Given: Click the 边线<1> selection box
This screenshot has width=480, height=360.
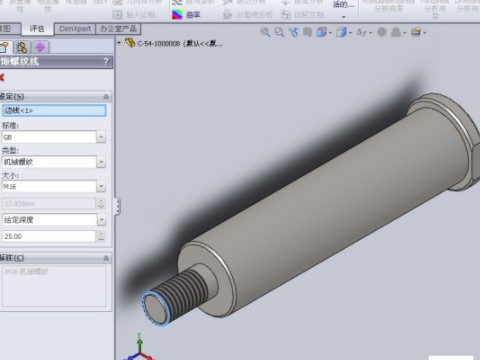Looking at the screenshot, I should coord(54,110).
